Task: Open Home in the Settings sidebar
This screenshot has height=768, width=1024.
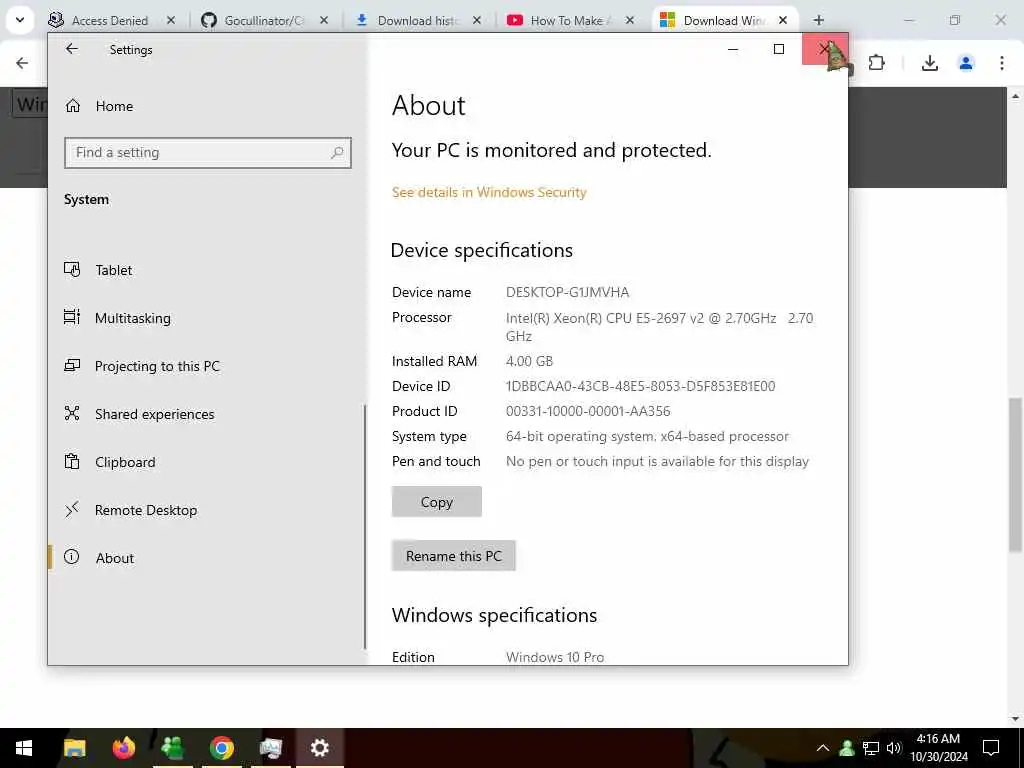Action: tap(99, 106)
